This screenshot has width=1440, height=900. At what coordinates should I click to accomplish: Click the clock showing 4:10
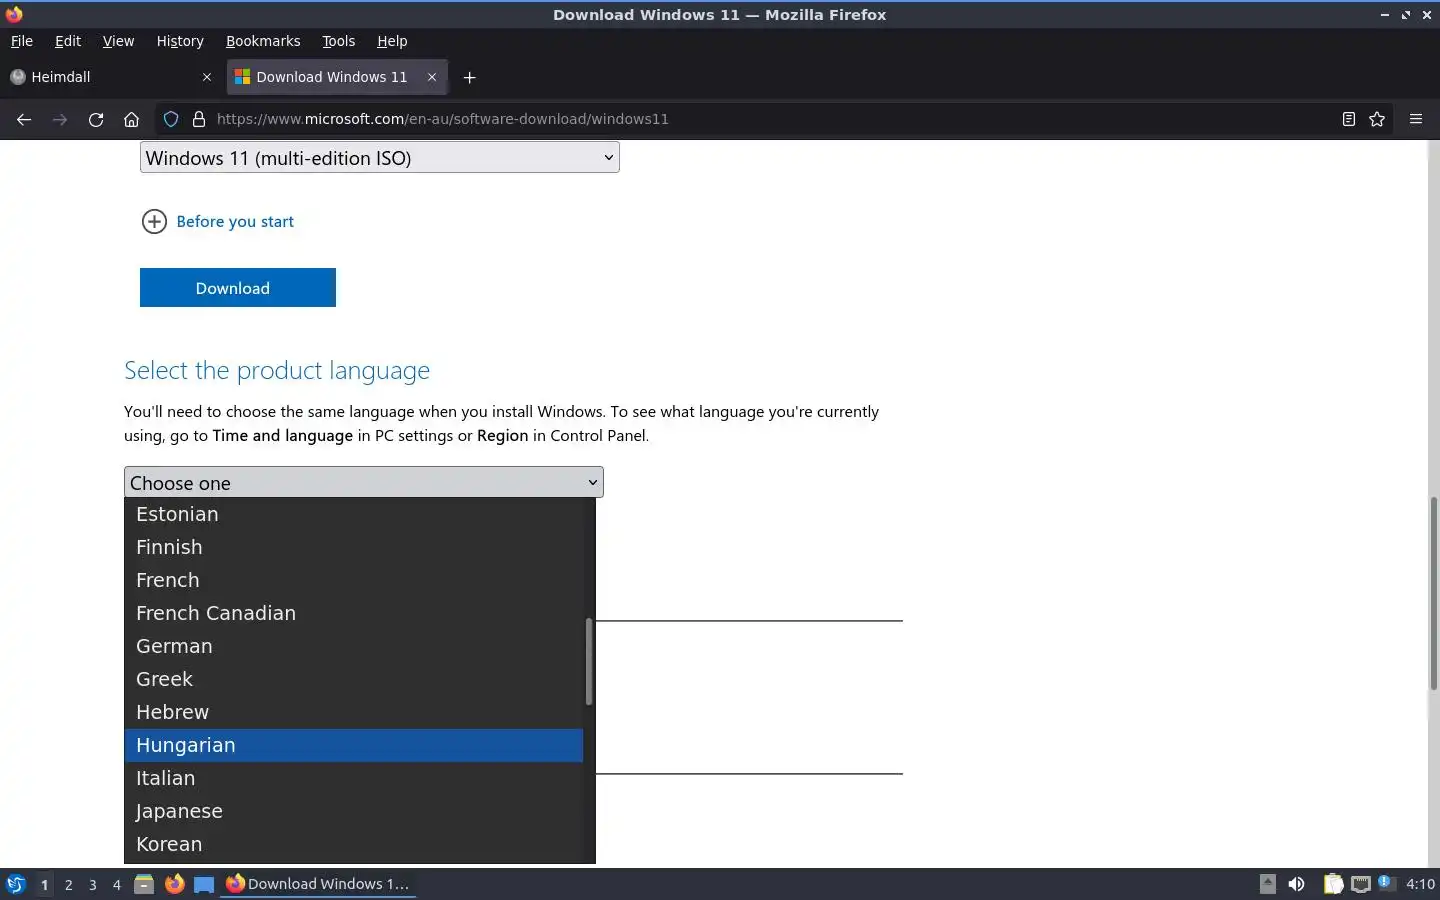1420,884
